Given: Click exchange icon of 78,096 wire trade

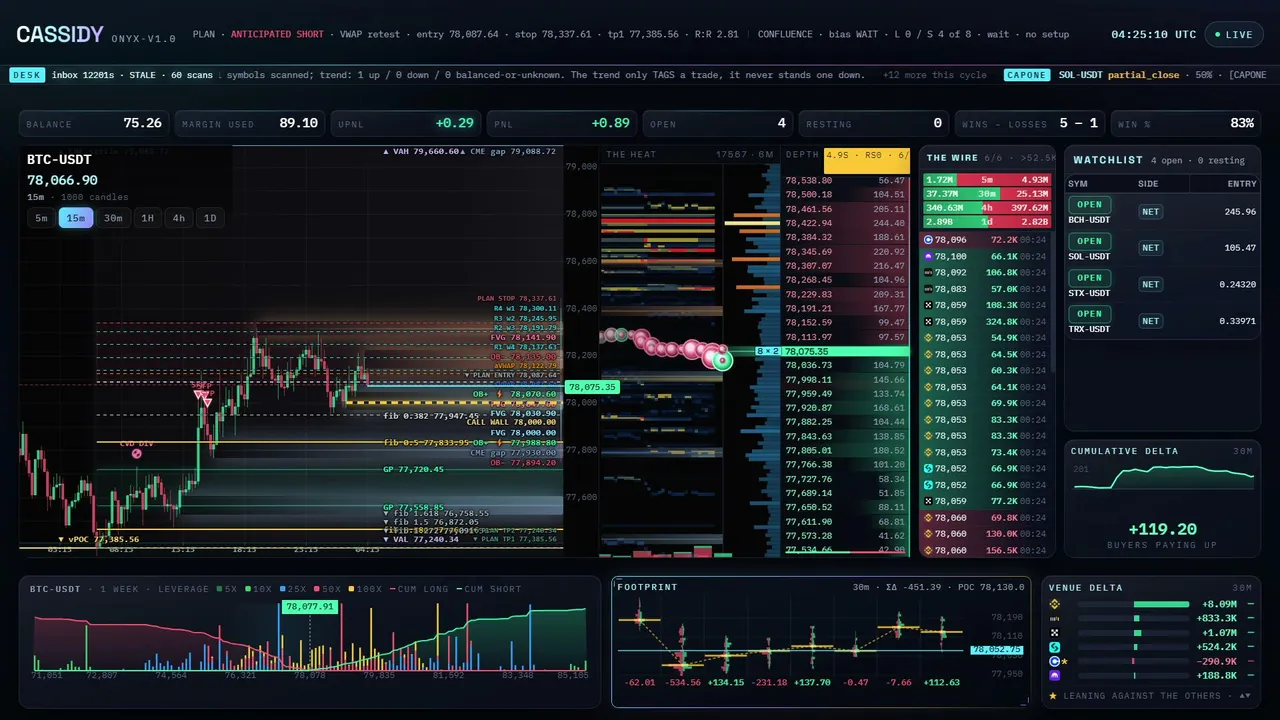Looking at the screenshot, I should (x=928, y=240).
